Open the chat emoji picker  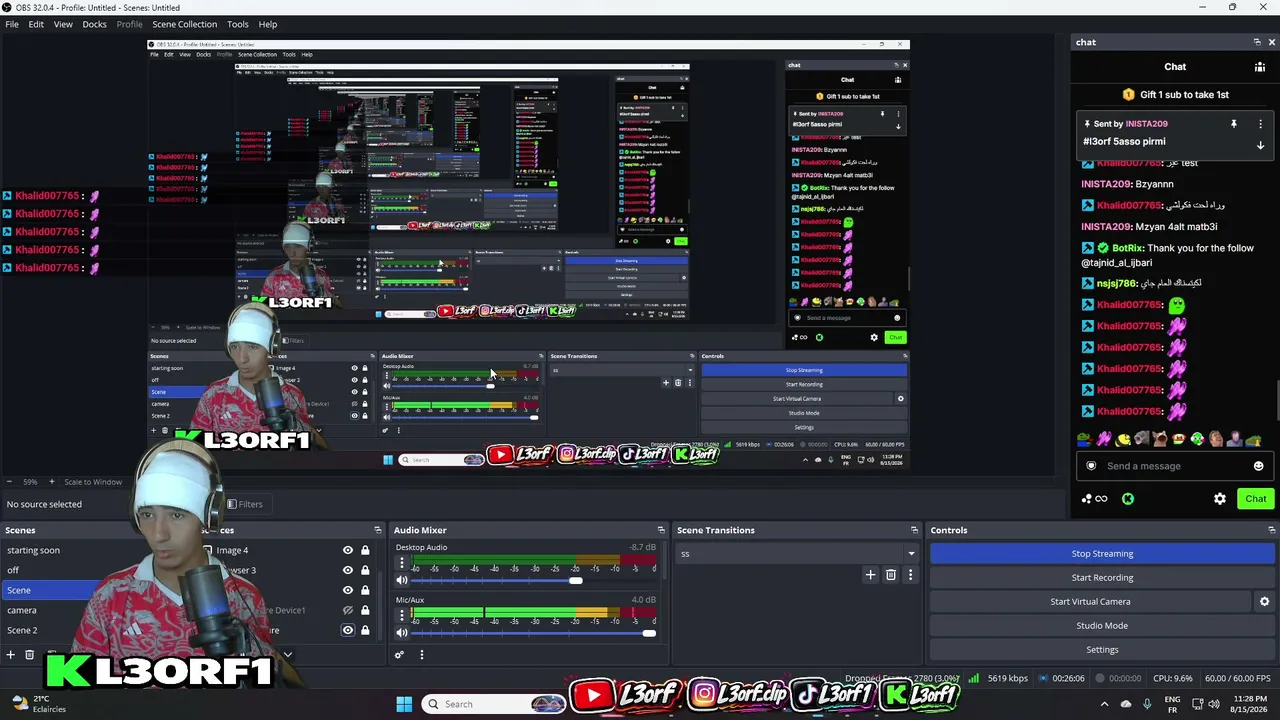[1258, 466]
